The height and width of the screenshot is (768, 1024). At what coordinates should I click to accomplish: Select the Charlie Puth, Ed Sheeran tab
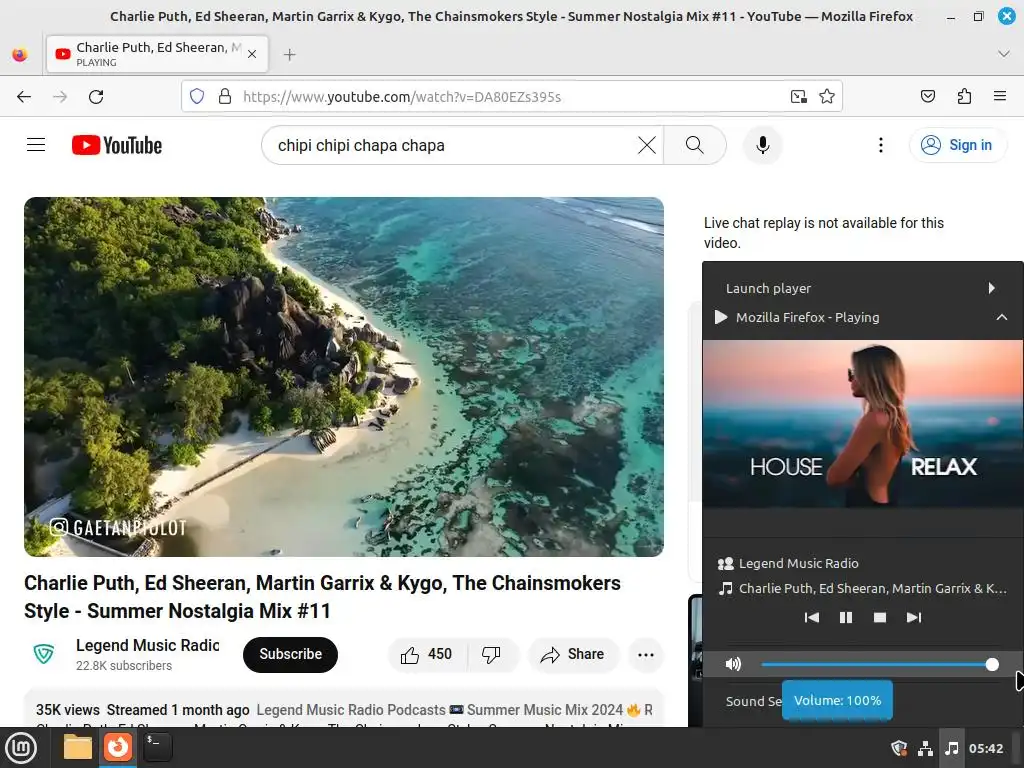(x=157, y=54)
